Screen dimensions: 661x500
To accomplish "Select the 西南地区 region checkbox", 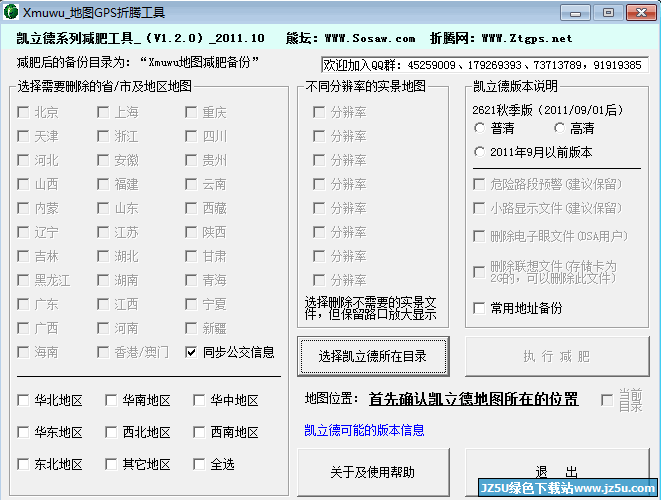I will (199, 433).
